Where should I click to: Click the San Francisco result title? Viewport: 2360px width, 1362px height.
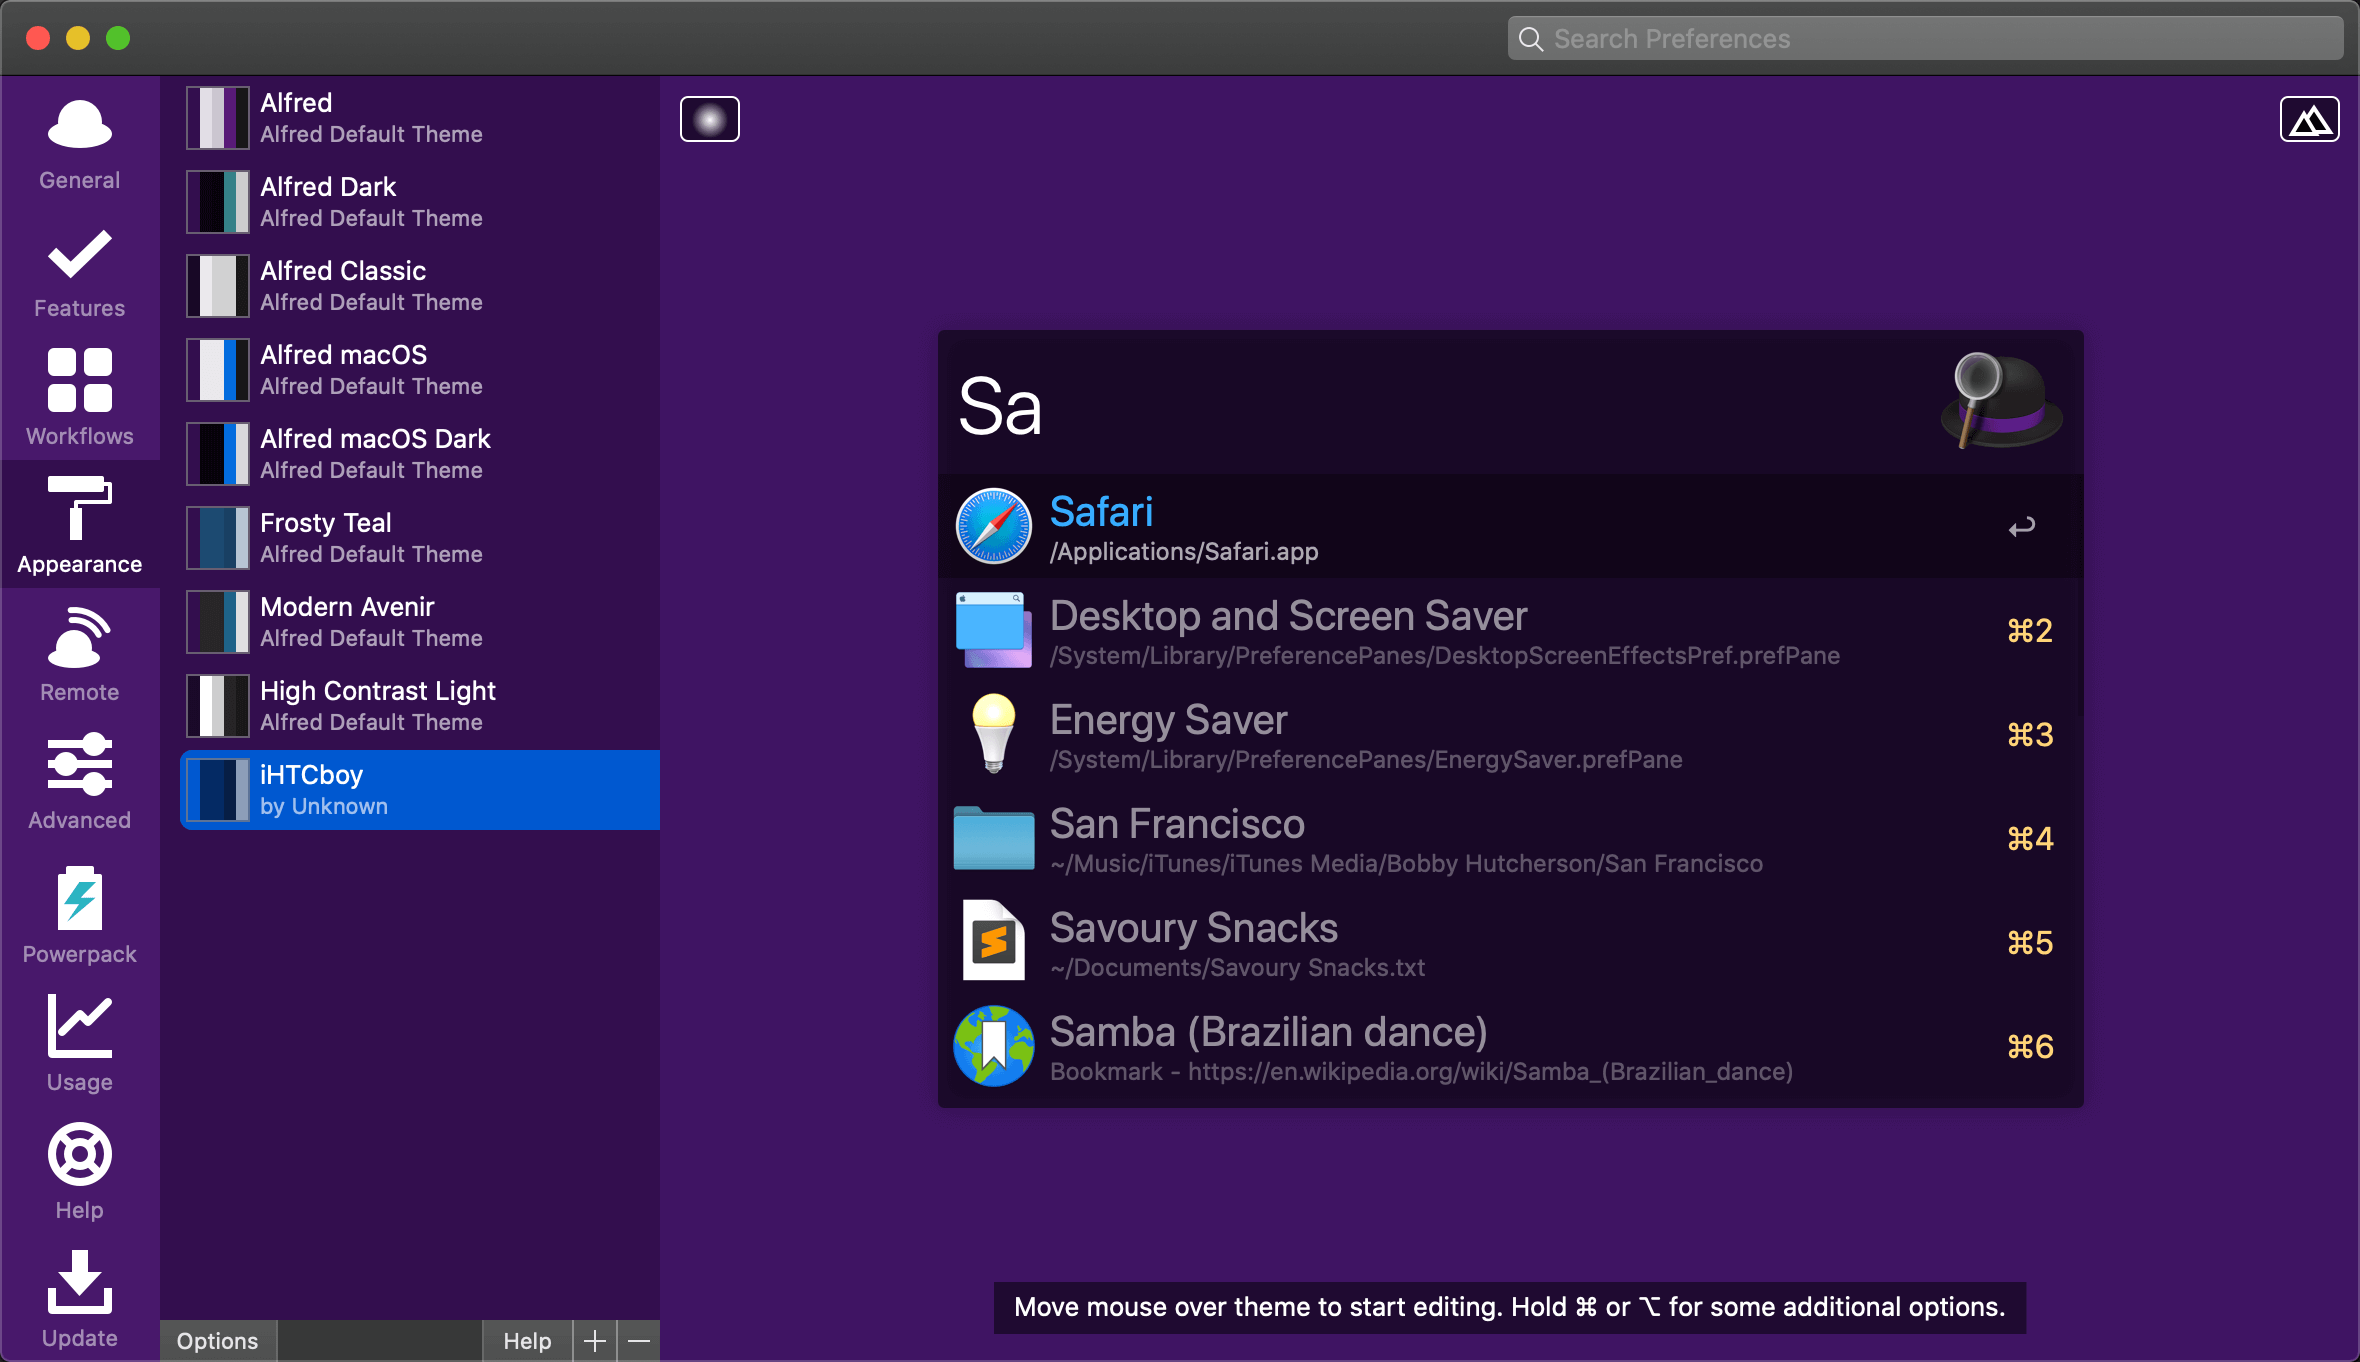(1177, 824)
